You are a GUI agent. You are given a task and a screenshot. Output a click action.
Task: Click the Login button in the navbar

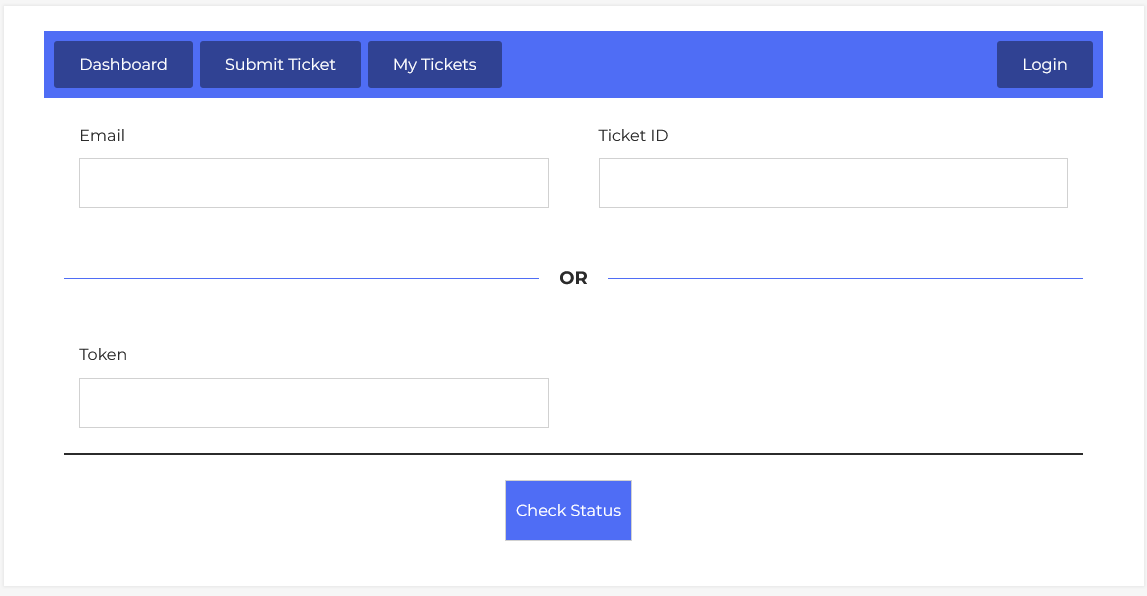coord(1044,64)
